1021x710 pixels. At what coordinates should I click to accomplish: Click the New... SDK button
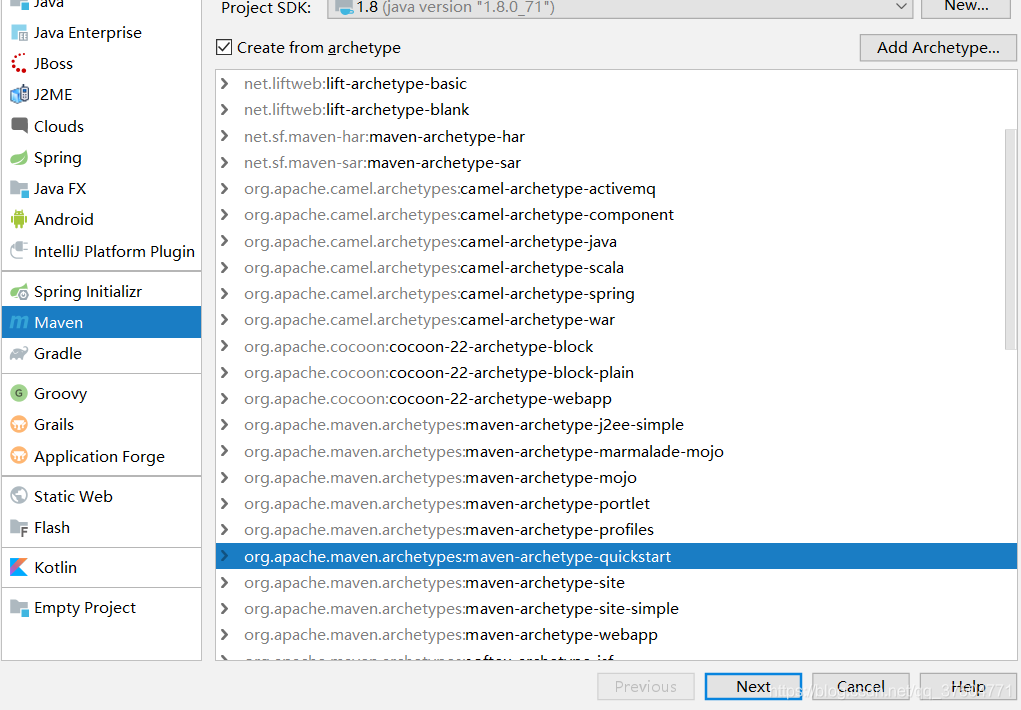pos(966,8)
